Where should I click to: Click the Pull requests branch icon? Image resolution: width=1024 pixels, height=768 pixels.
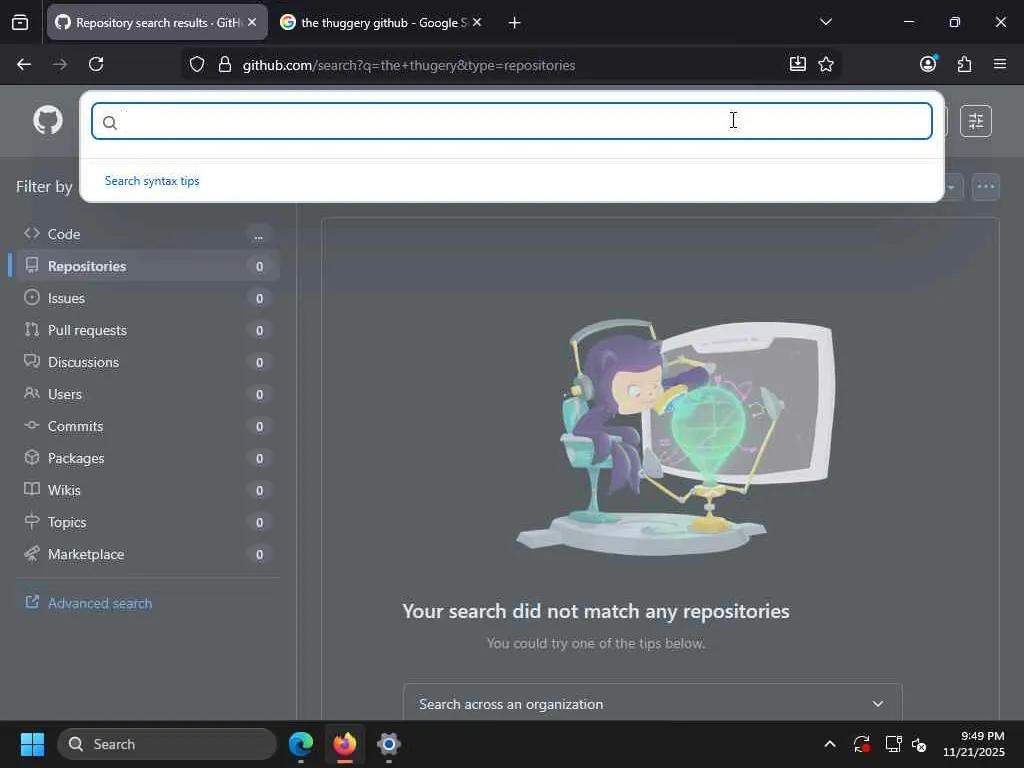coord(31,329)
